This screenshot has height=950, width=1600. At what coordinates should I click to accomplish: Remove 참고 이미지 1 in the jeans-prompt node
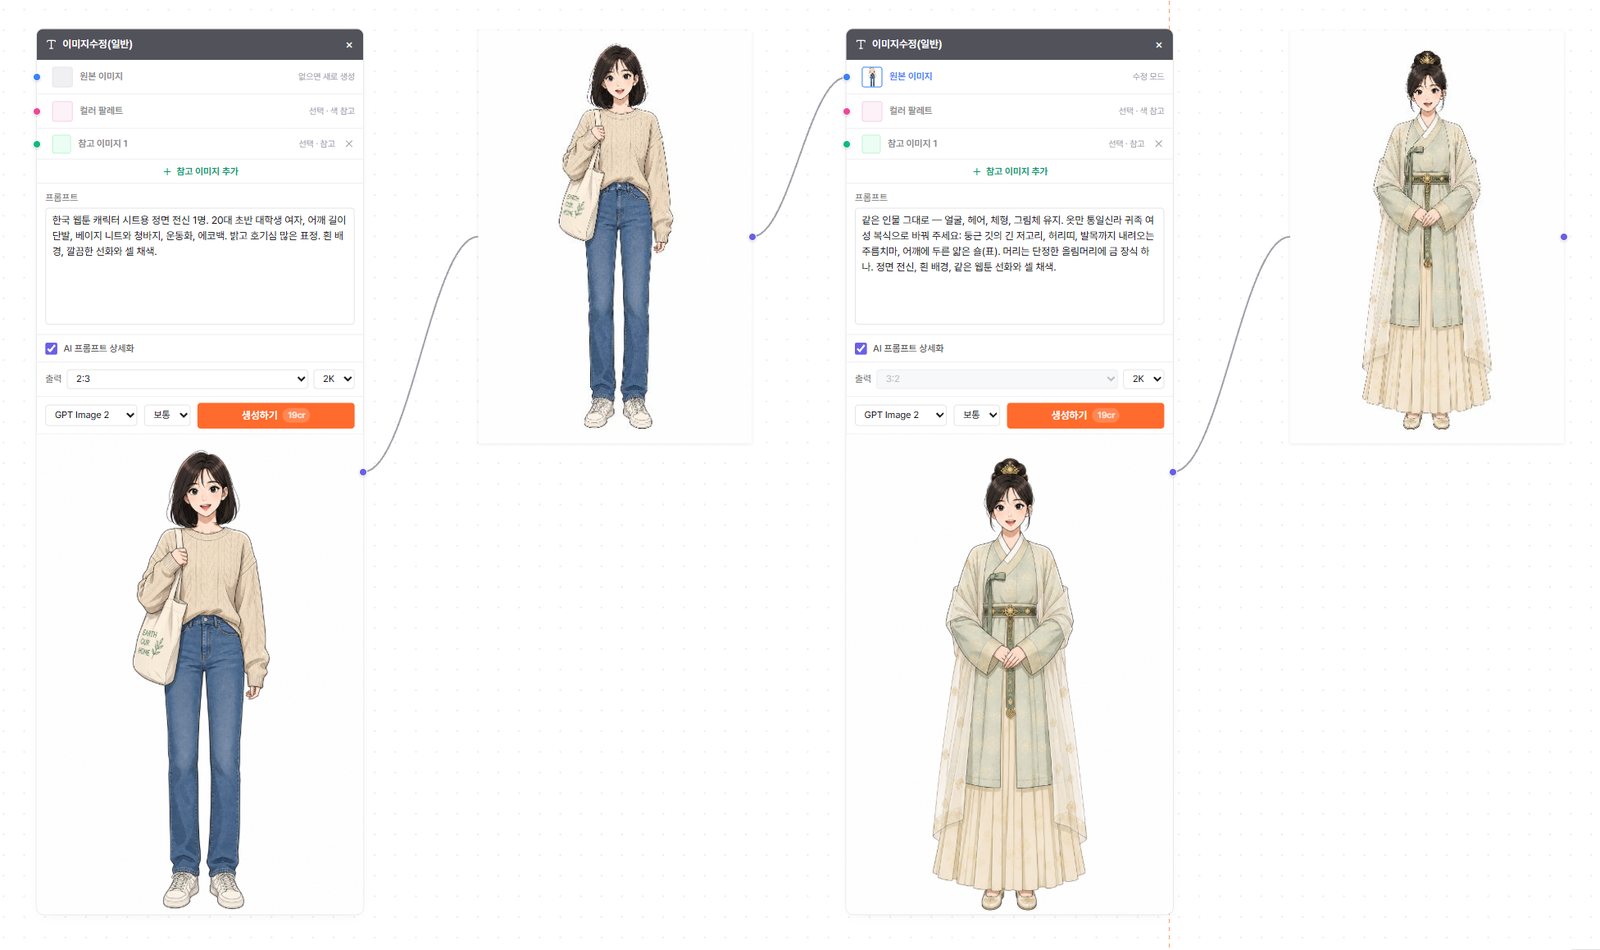(x=349, y=144)
